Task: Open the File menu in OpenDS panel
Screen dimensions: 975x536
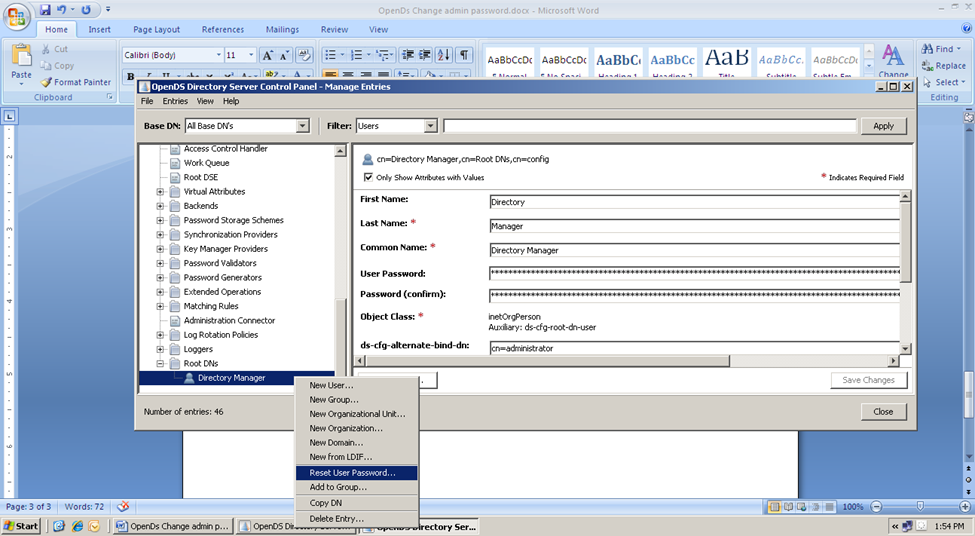Action: click(x=147, y=101)
